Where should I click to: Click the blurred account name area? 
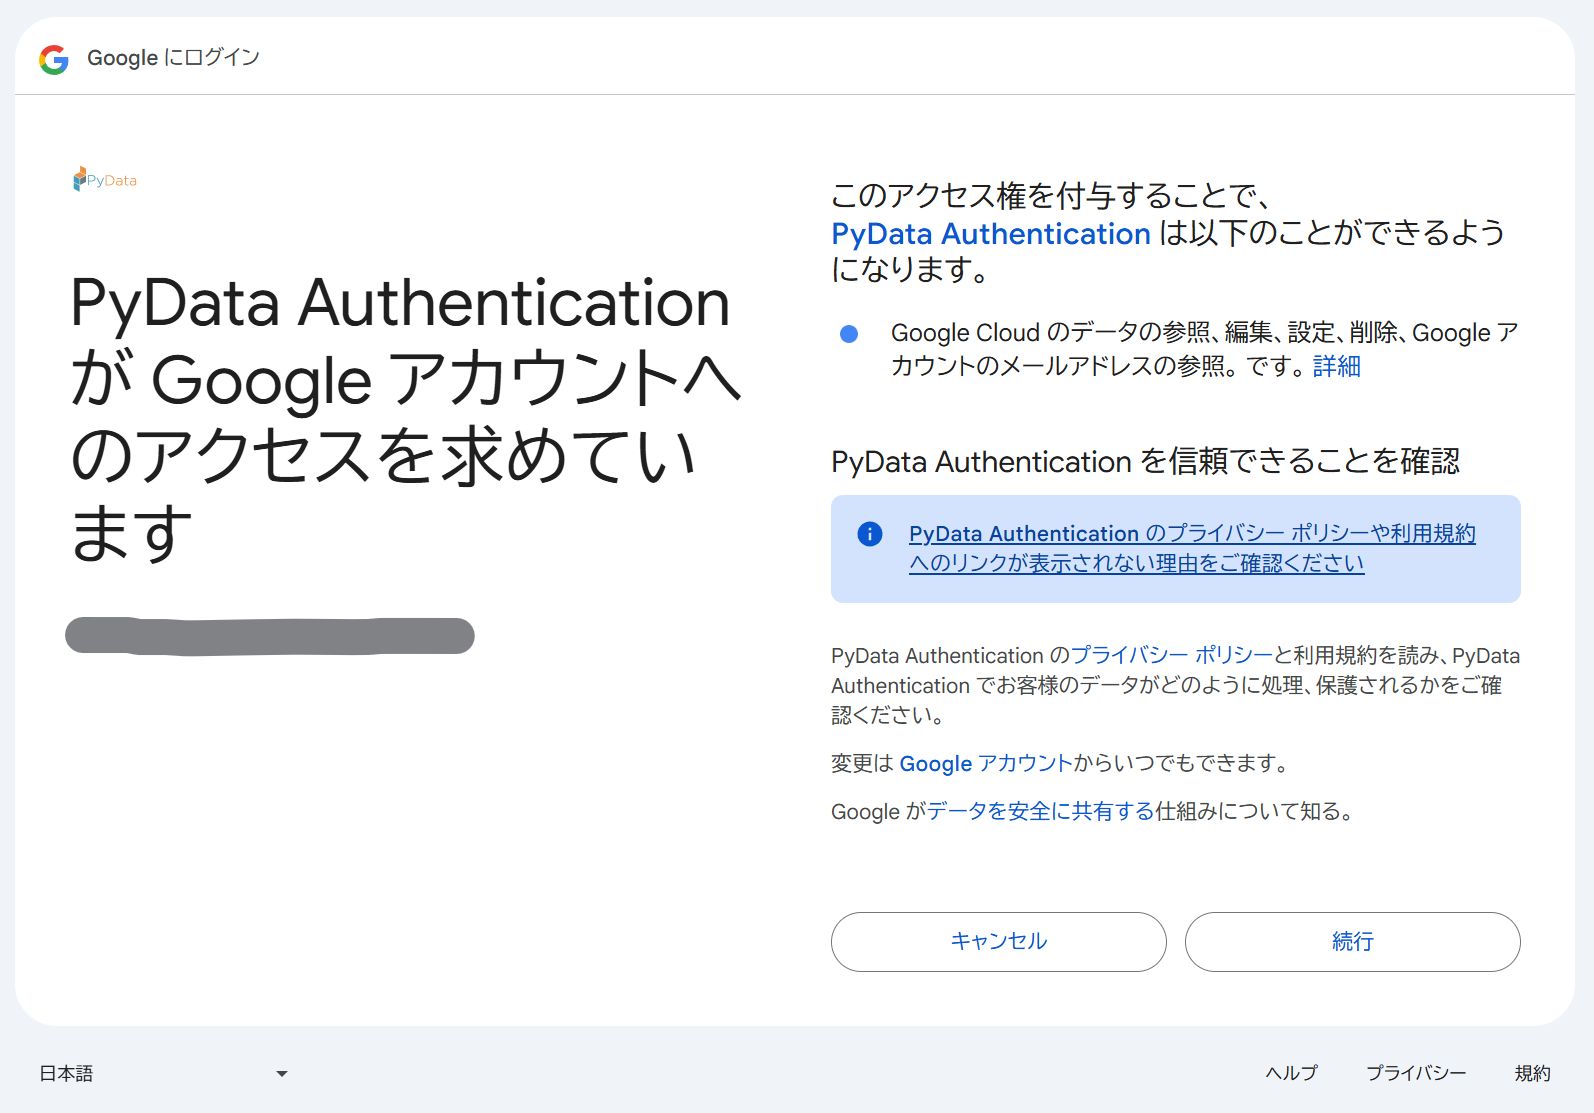click(x=270, y=635)
